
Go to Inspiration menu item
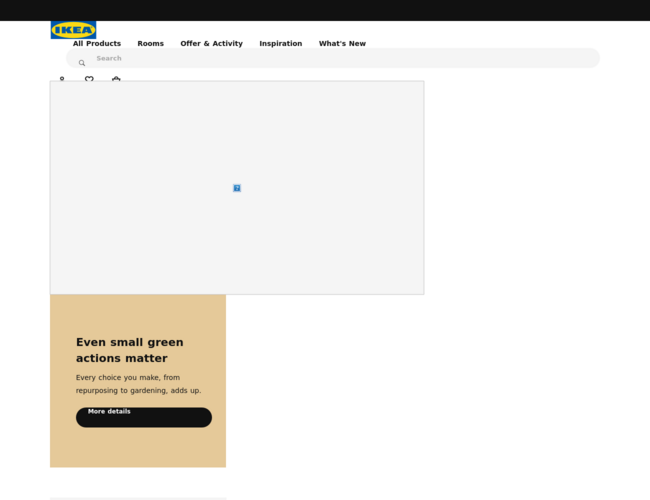tap(281, 44)
